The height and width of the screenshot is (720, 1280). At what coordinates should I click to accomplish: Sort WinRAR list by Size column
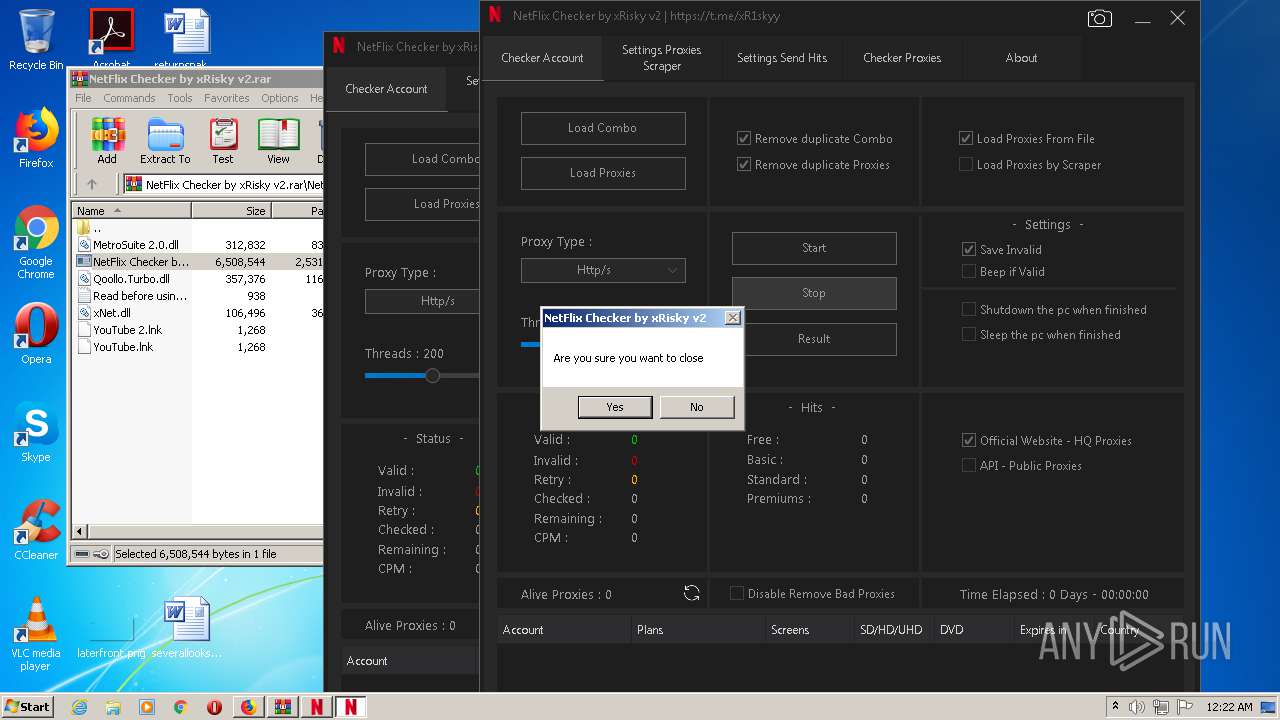[231, 211]
